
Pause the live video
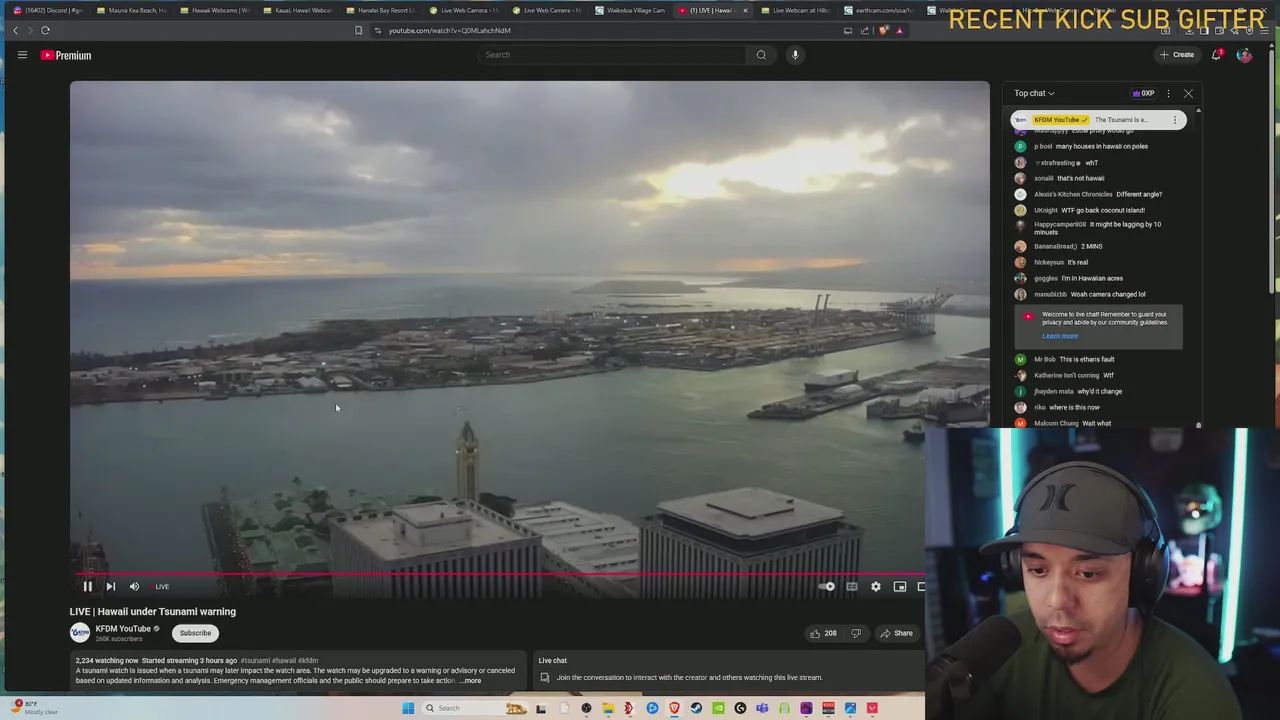point(87,587)
